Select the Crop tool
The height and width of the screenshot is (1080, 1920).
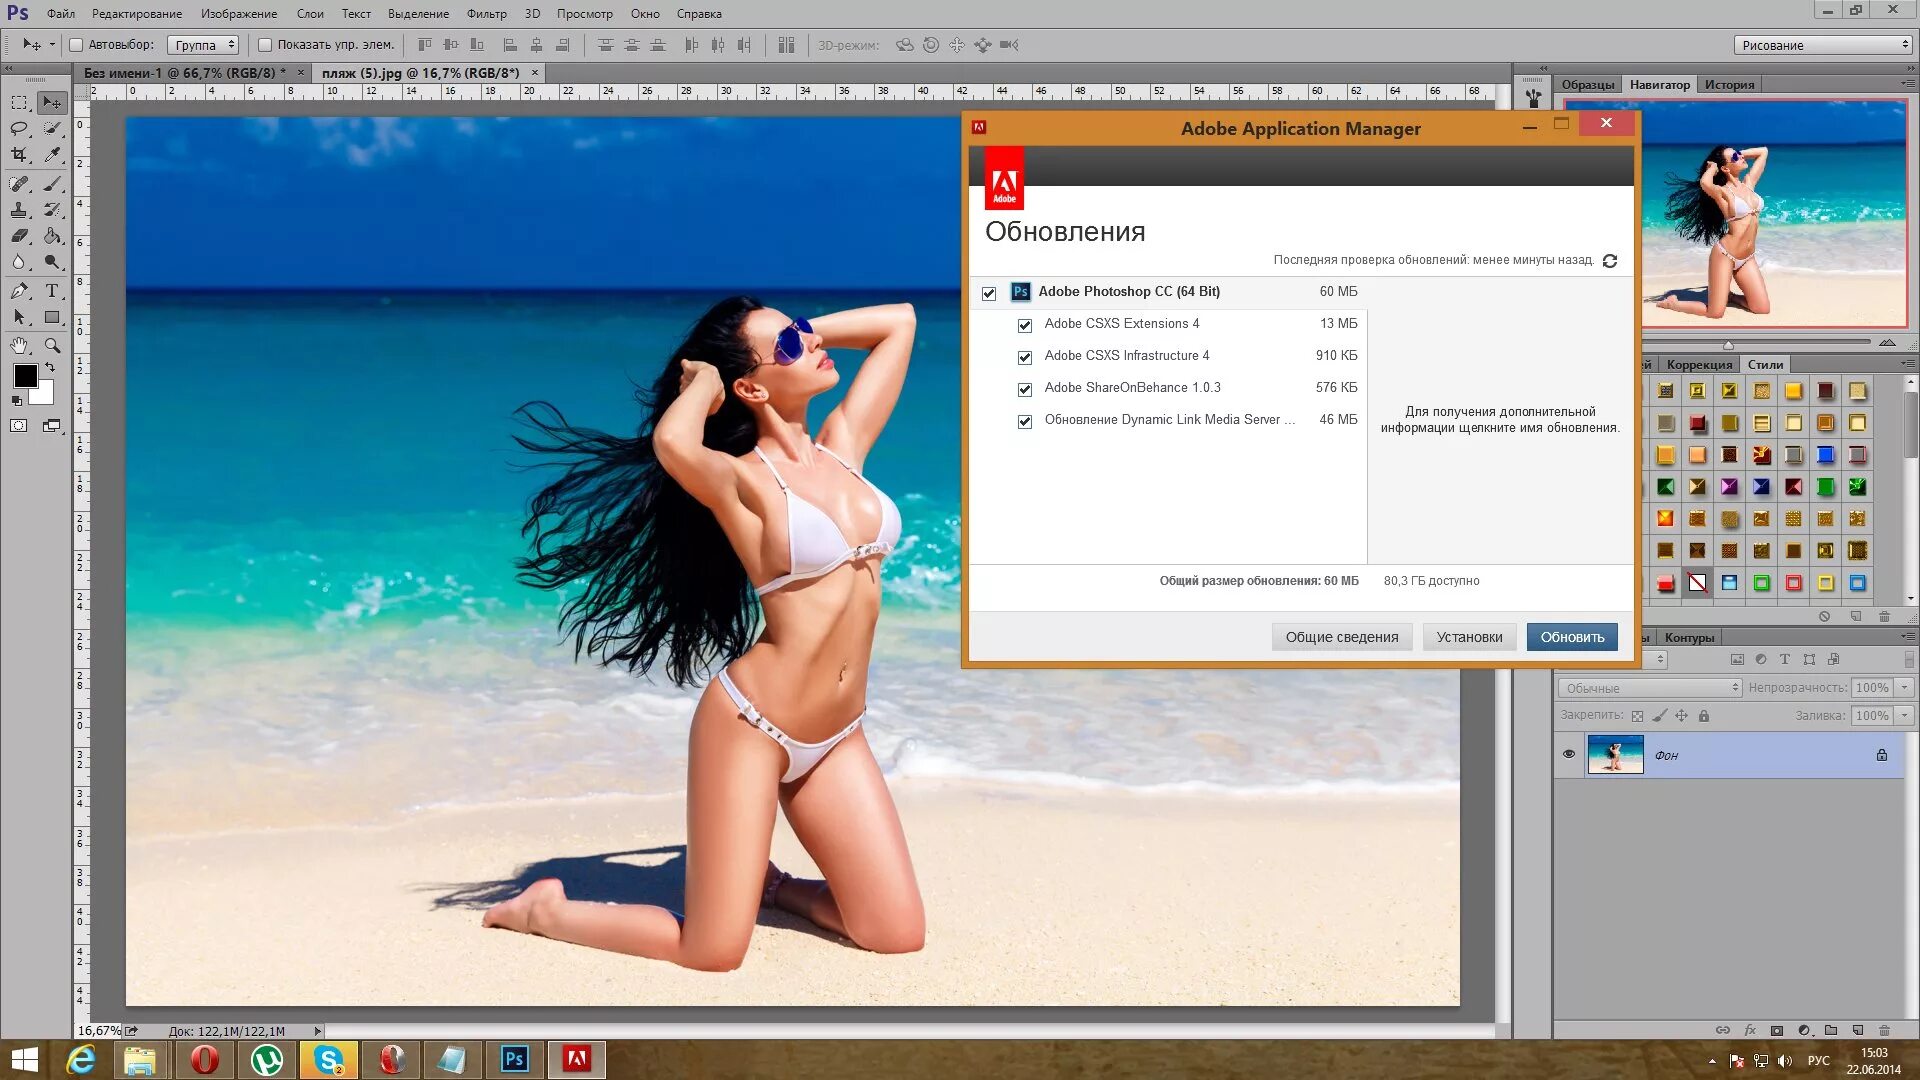pyautogui.click(x=19, y=155)
